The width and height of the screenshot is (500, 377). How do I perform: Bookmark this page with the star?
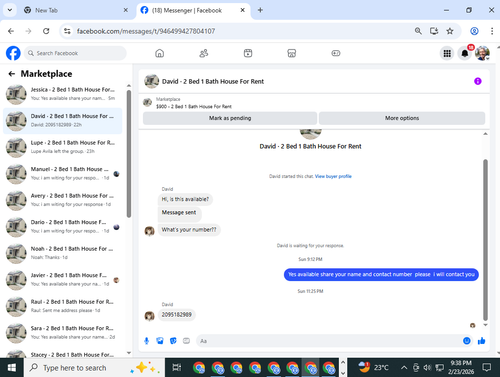pos(450,31)
